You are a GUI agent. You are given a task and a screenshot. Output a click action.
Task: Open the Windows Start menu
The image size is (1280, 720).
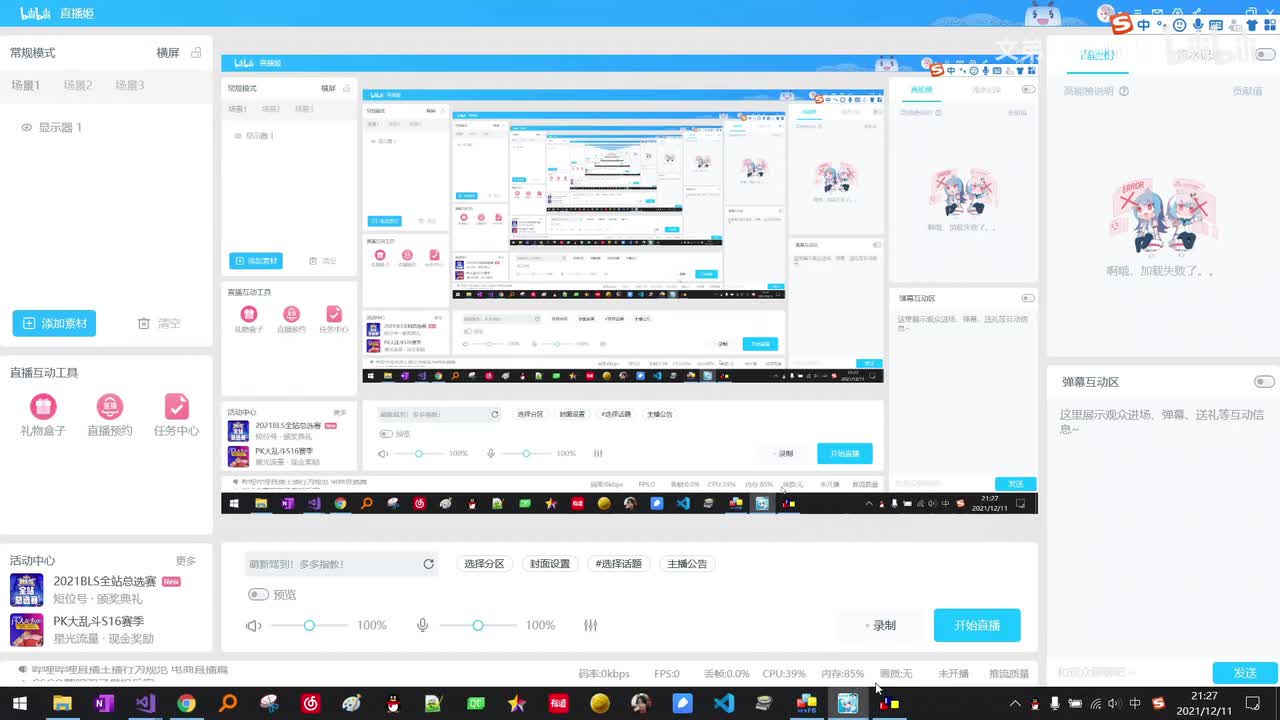click(19, 703)
